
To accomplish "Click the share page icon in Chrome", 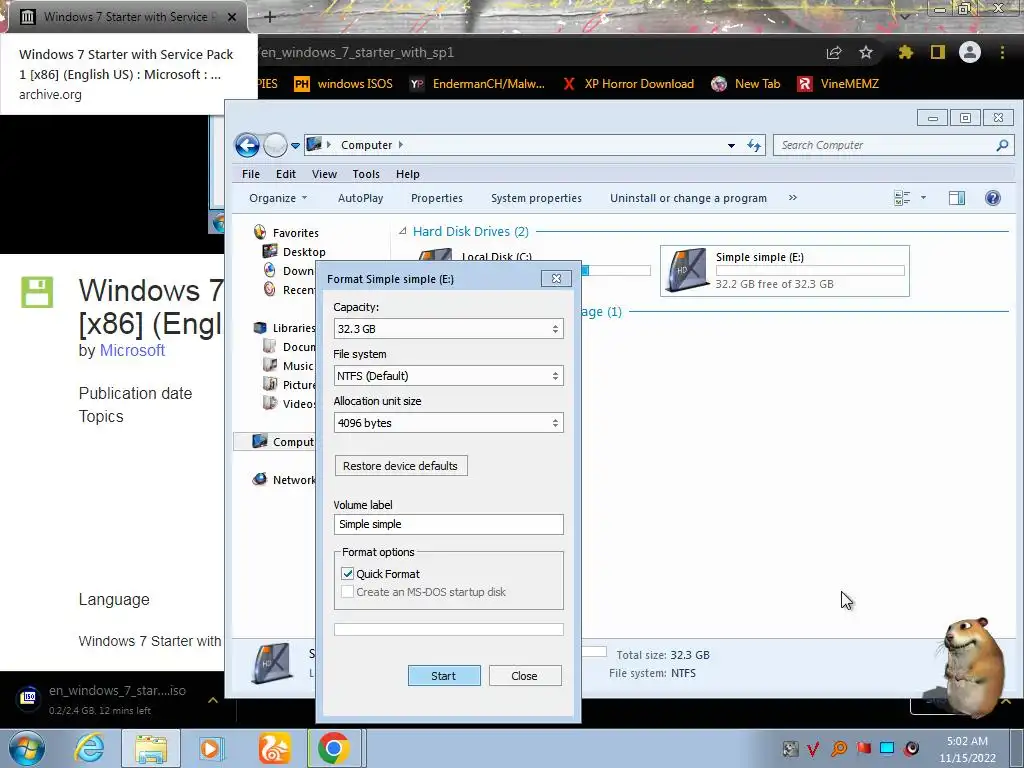I will tap(834, 52).
